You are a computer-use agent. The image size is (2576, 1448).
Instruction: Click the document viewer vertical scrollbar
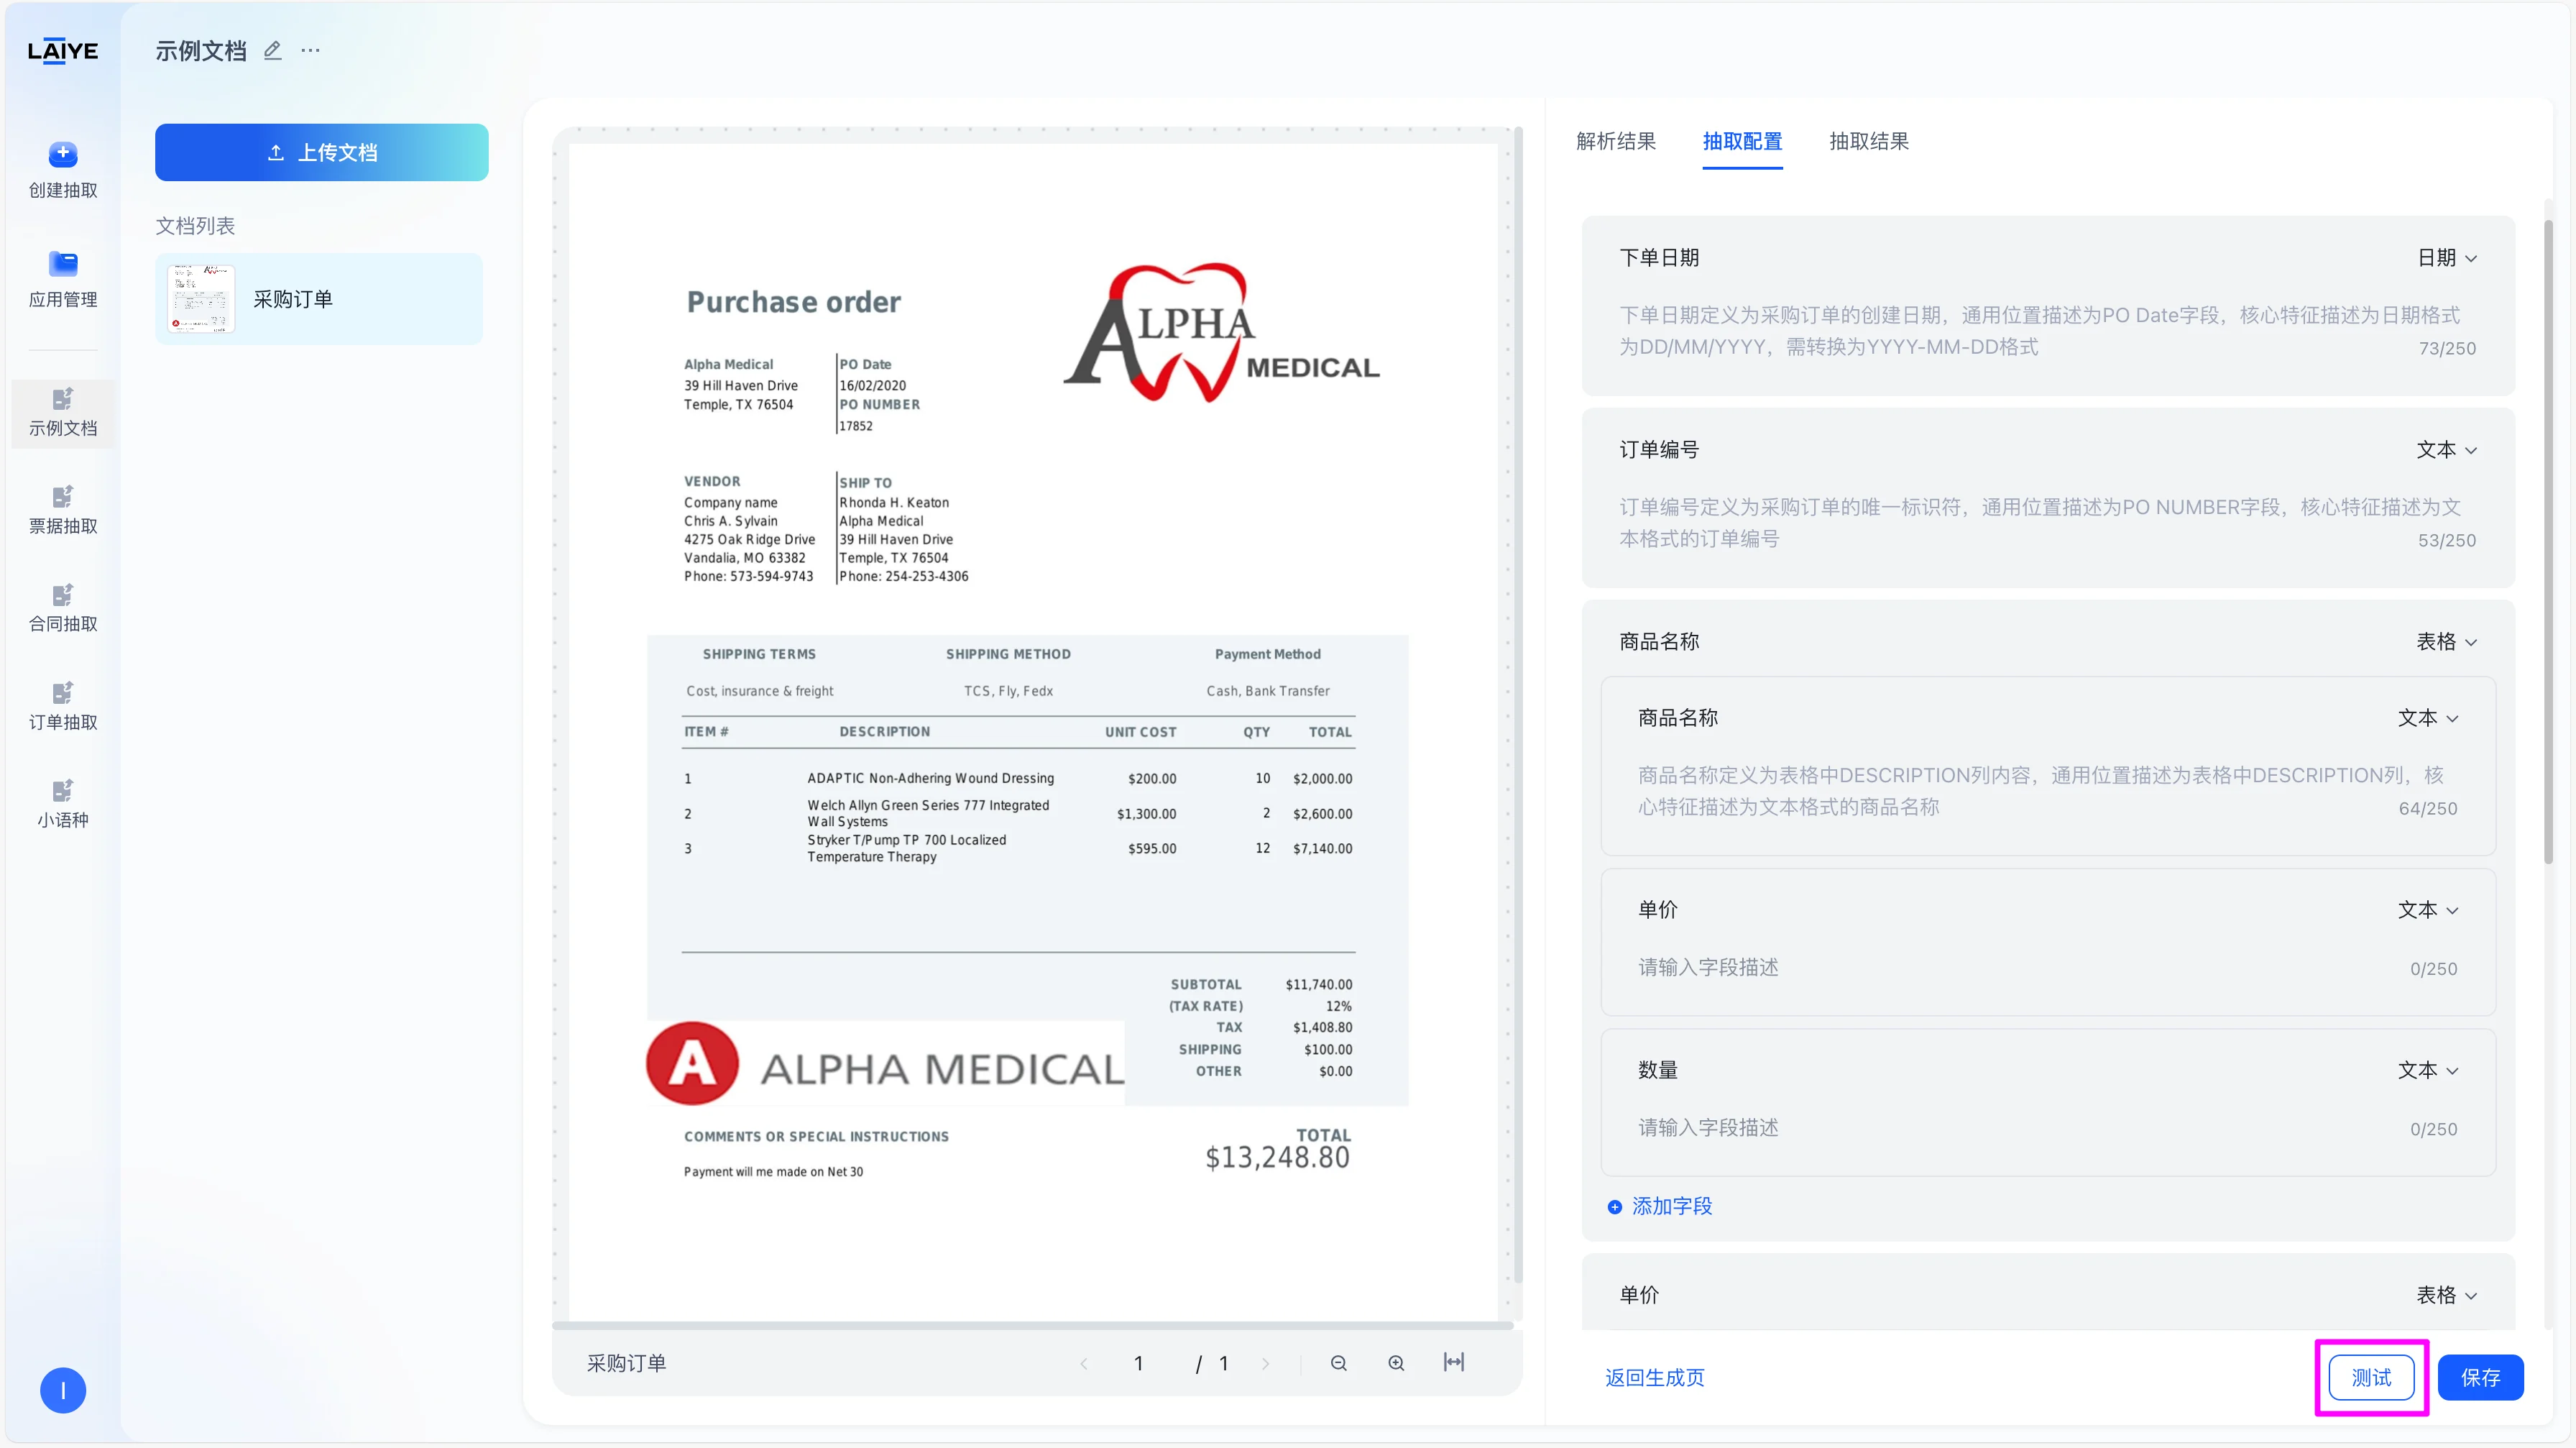coord(1518,704)
